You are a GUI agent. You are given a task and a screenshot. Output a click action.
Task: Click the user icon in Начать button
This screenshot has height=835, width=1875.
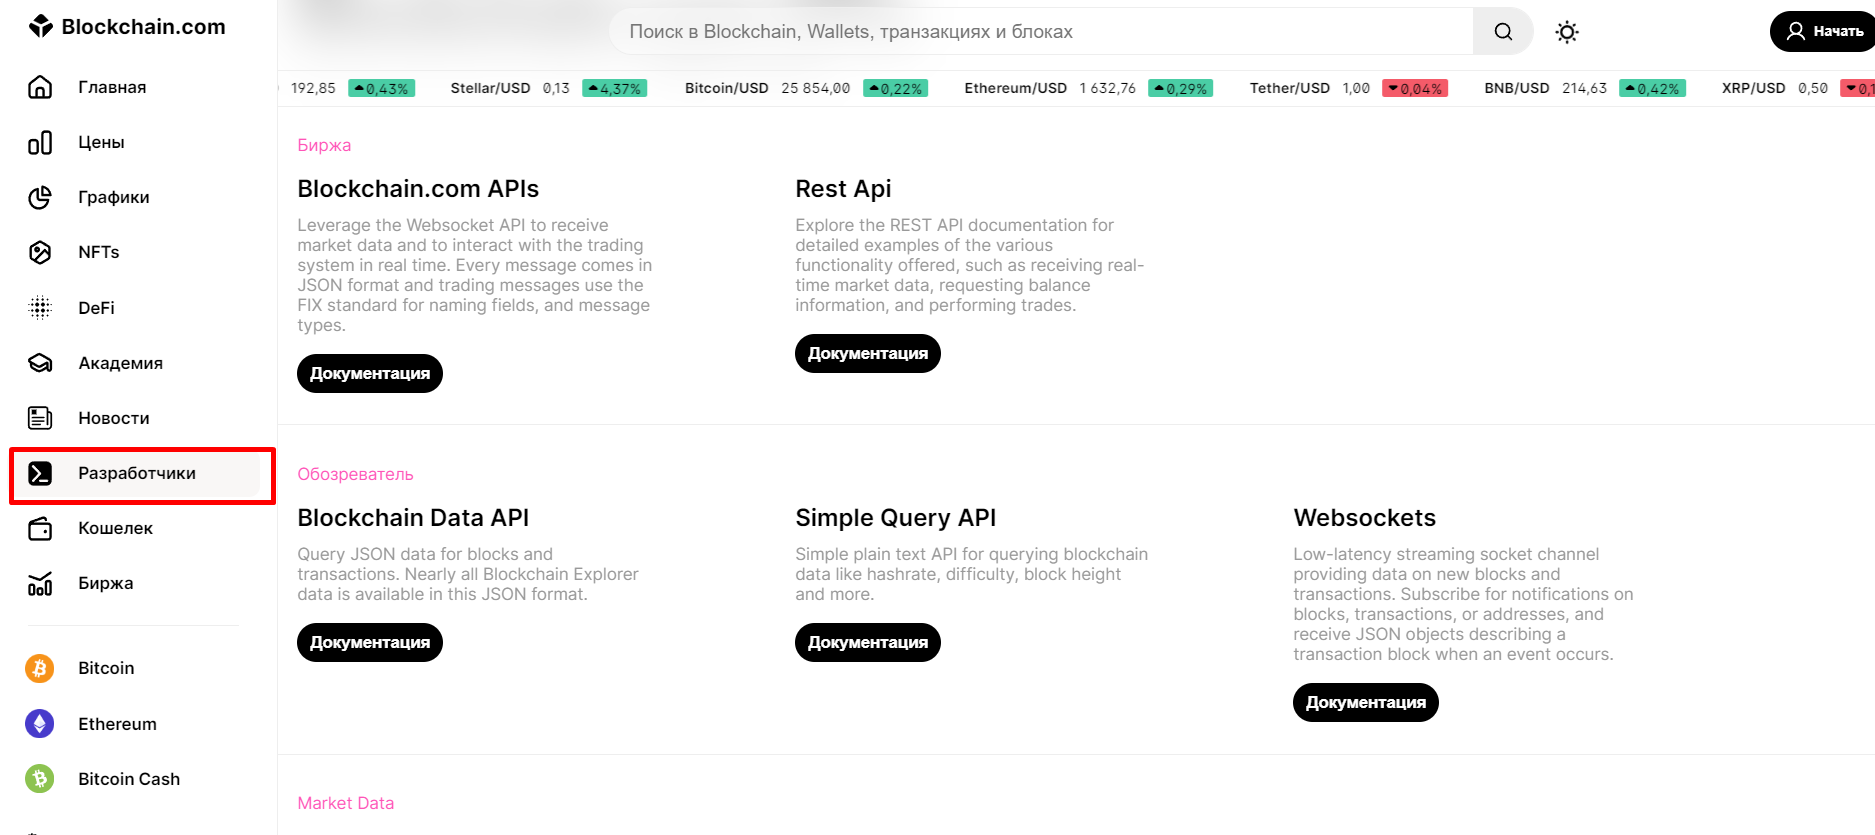[x=1796, y=31]
